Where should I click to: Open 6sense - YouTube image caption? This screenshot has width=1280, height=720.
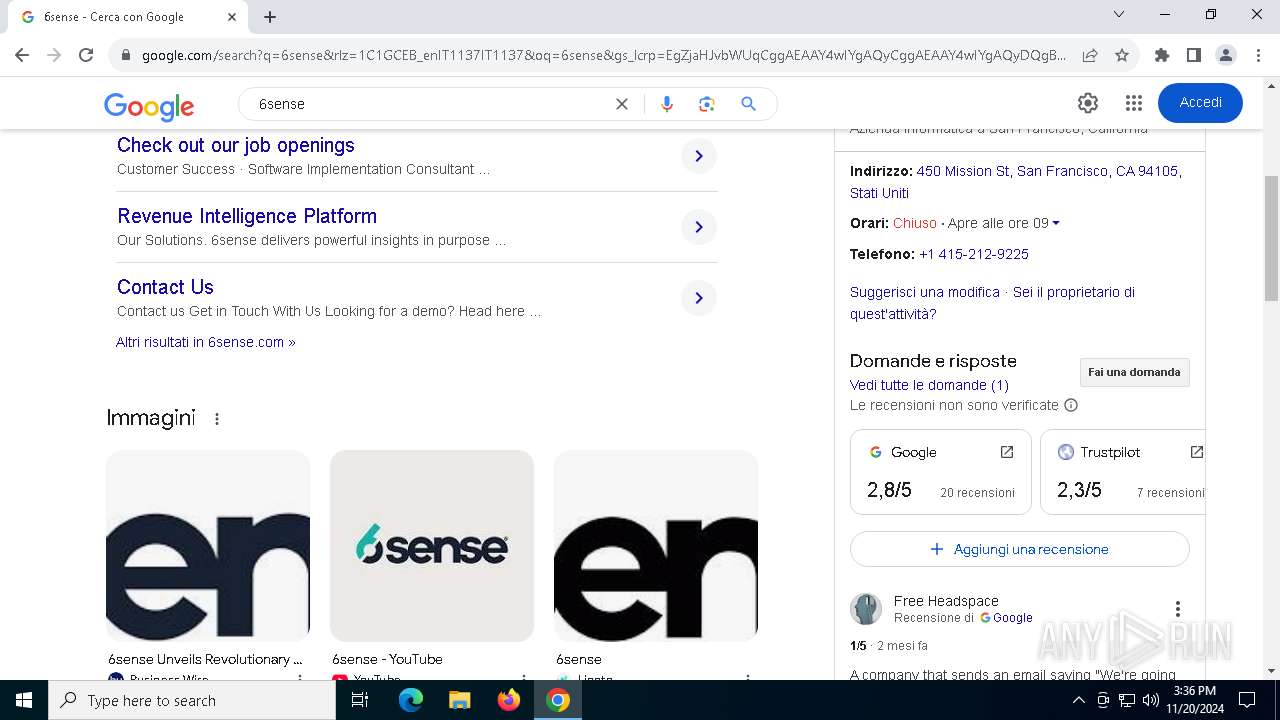(387, 659)
